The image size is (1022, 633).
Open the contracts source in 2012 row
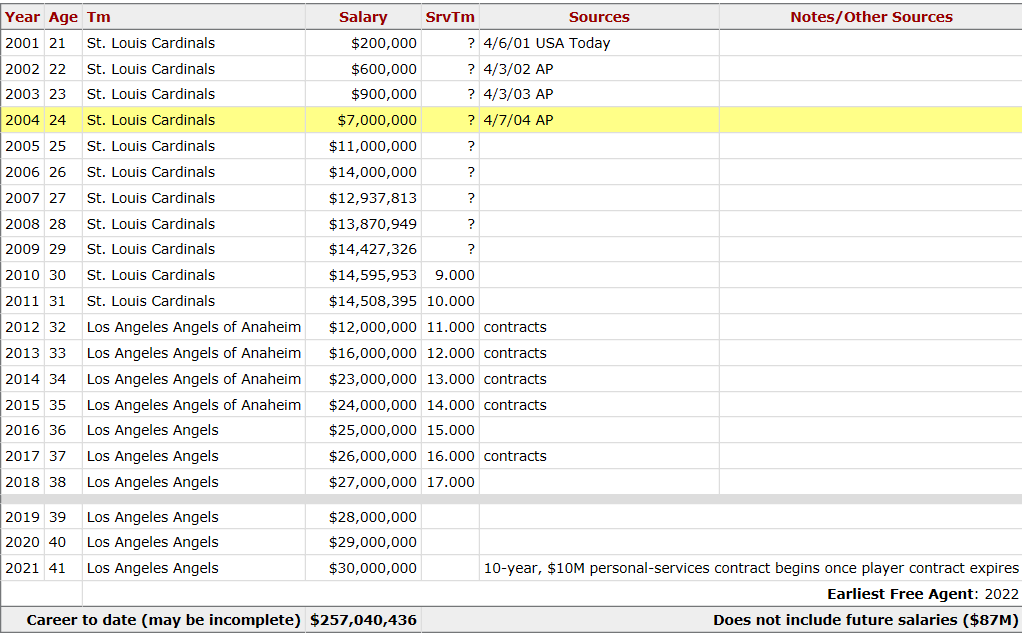point(515,327)
